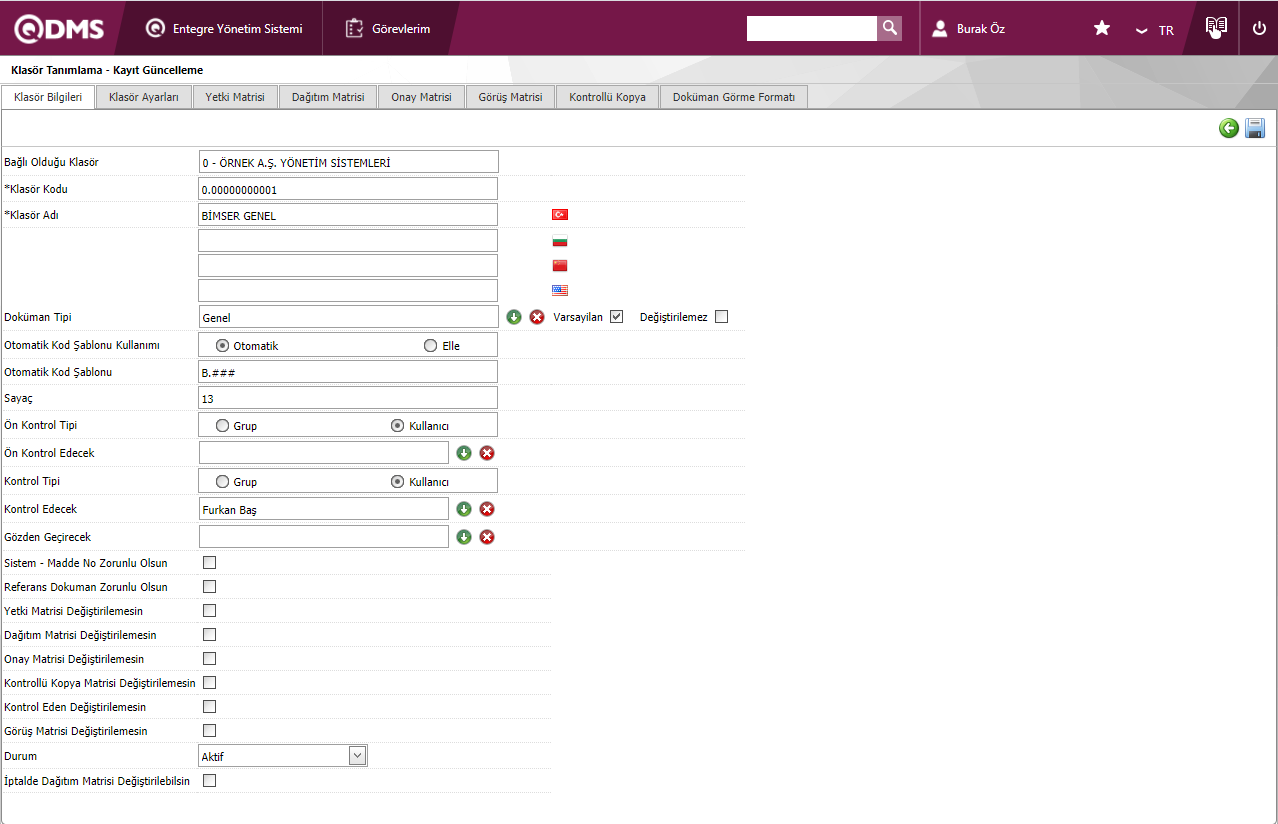The image size is (1278, 824).
Task: Select document type with green arrow
Action: pos(514,317)
